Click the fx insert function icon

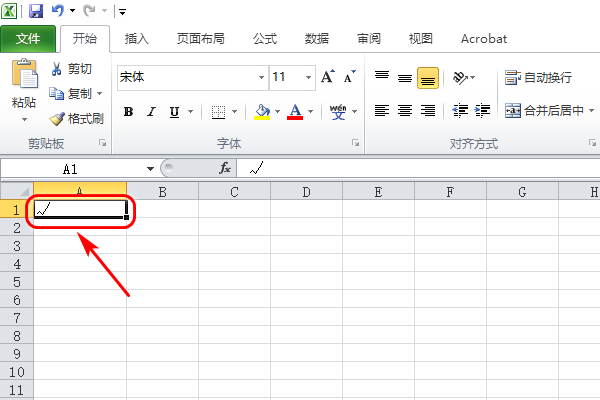coord(225,168)
